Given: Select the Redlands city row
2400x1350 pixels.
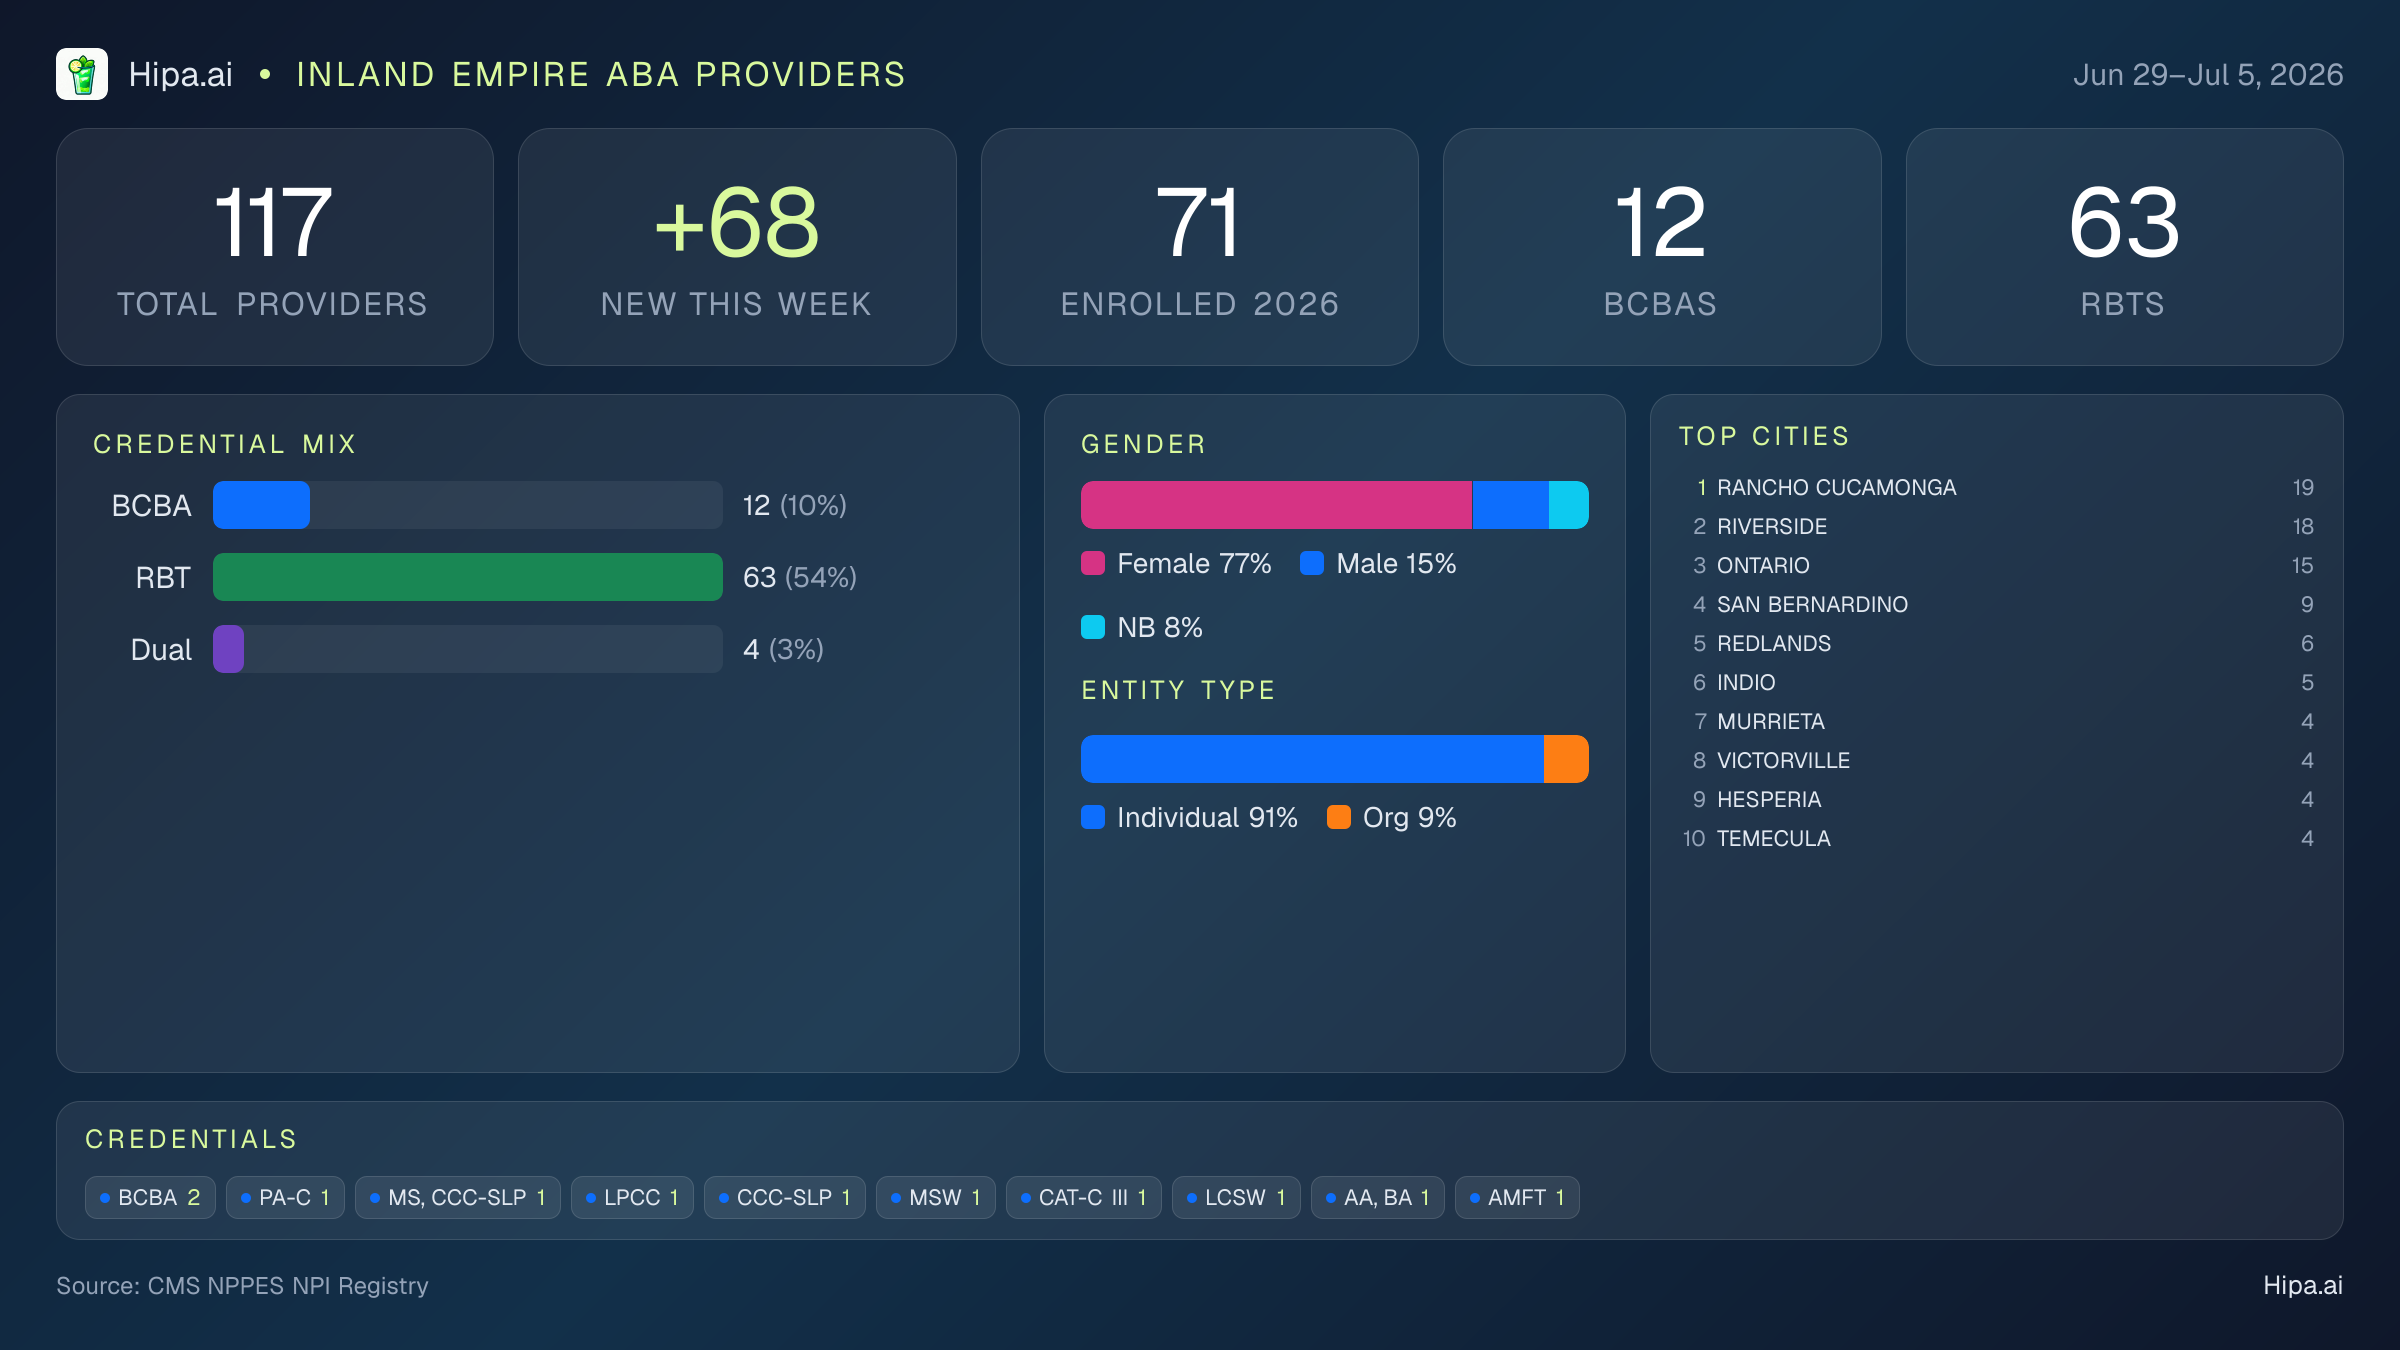Looking at the screenshot, I should click(1997, 643).
